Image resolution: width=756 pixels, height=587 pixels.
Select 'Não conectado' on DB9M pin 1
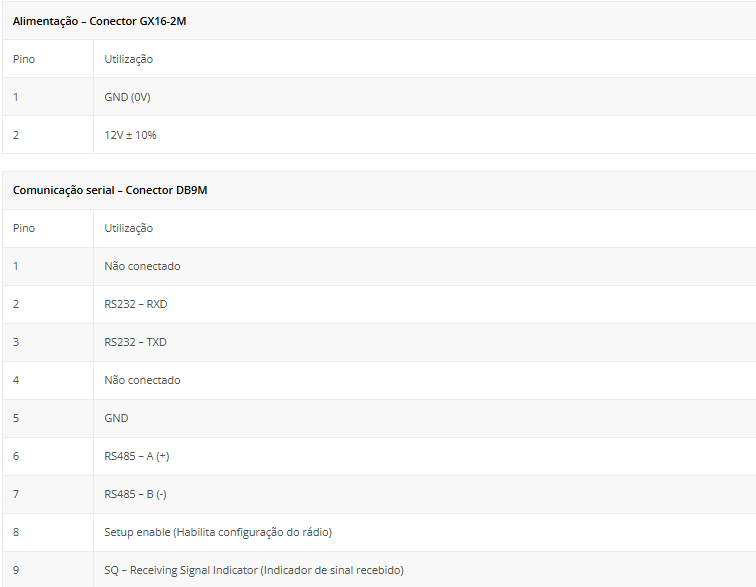point(142,266)
